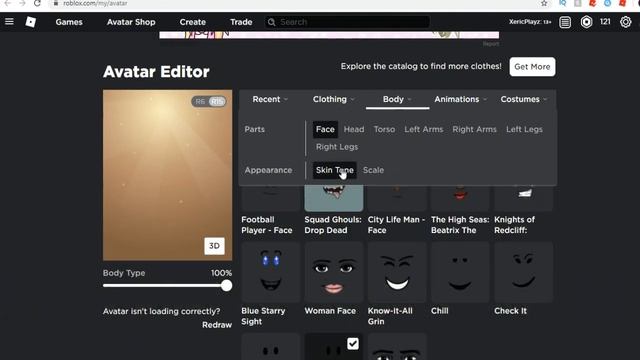
Task: Adjust the Body Type slider handle
Action: coord(227,286)
